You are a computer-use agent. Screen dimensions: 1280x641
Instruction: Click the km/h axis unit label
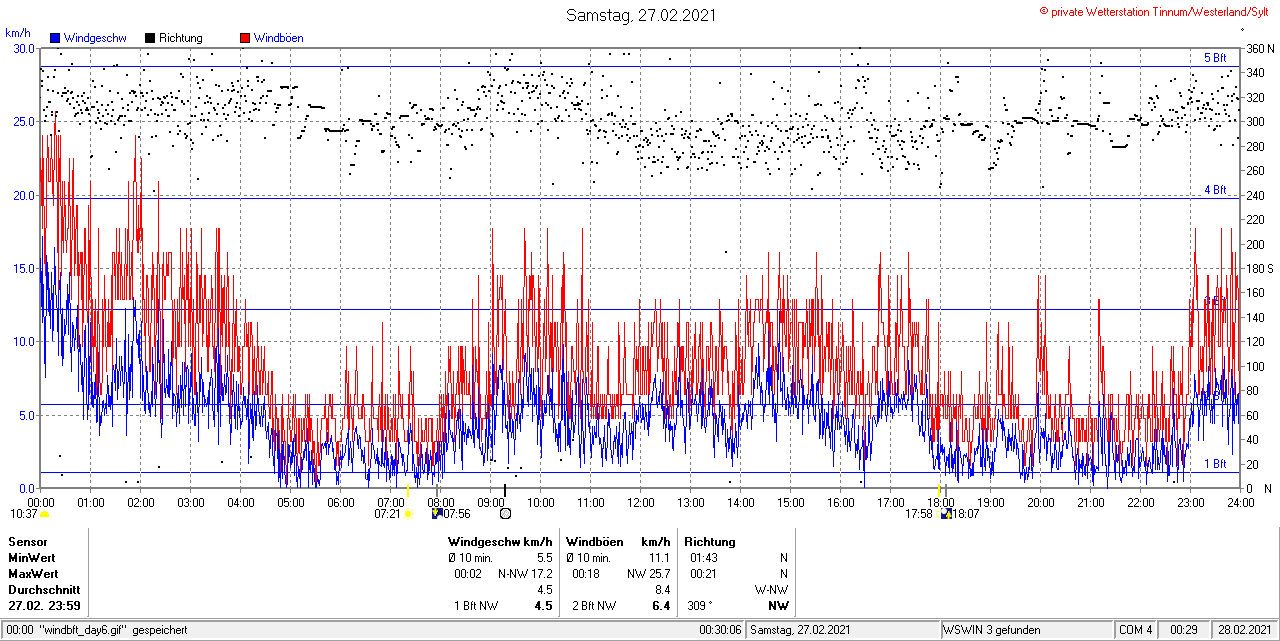click(18, 33)
